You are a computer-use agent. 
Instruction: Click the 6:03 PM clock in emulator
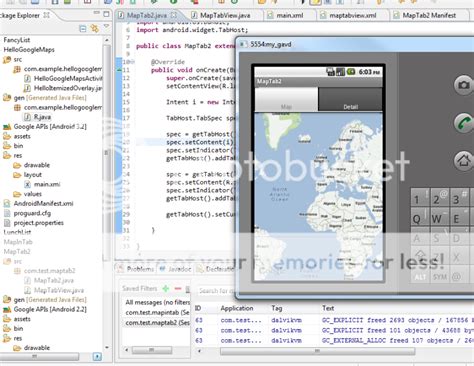pyautogui.click(x=369, y=72)
